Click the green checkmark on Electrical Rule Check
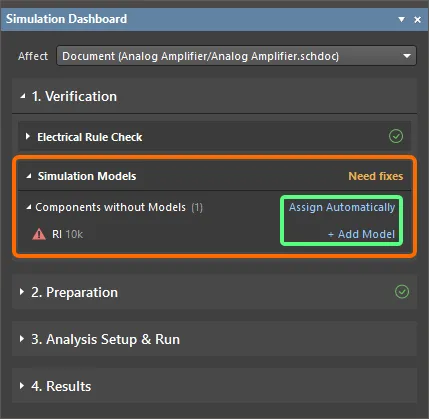 [x=396, y=136]
